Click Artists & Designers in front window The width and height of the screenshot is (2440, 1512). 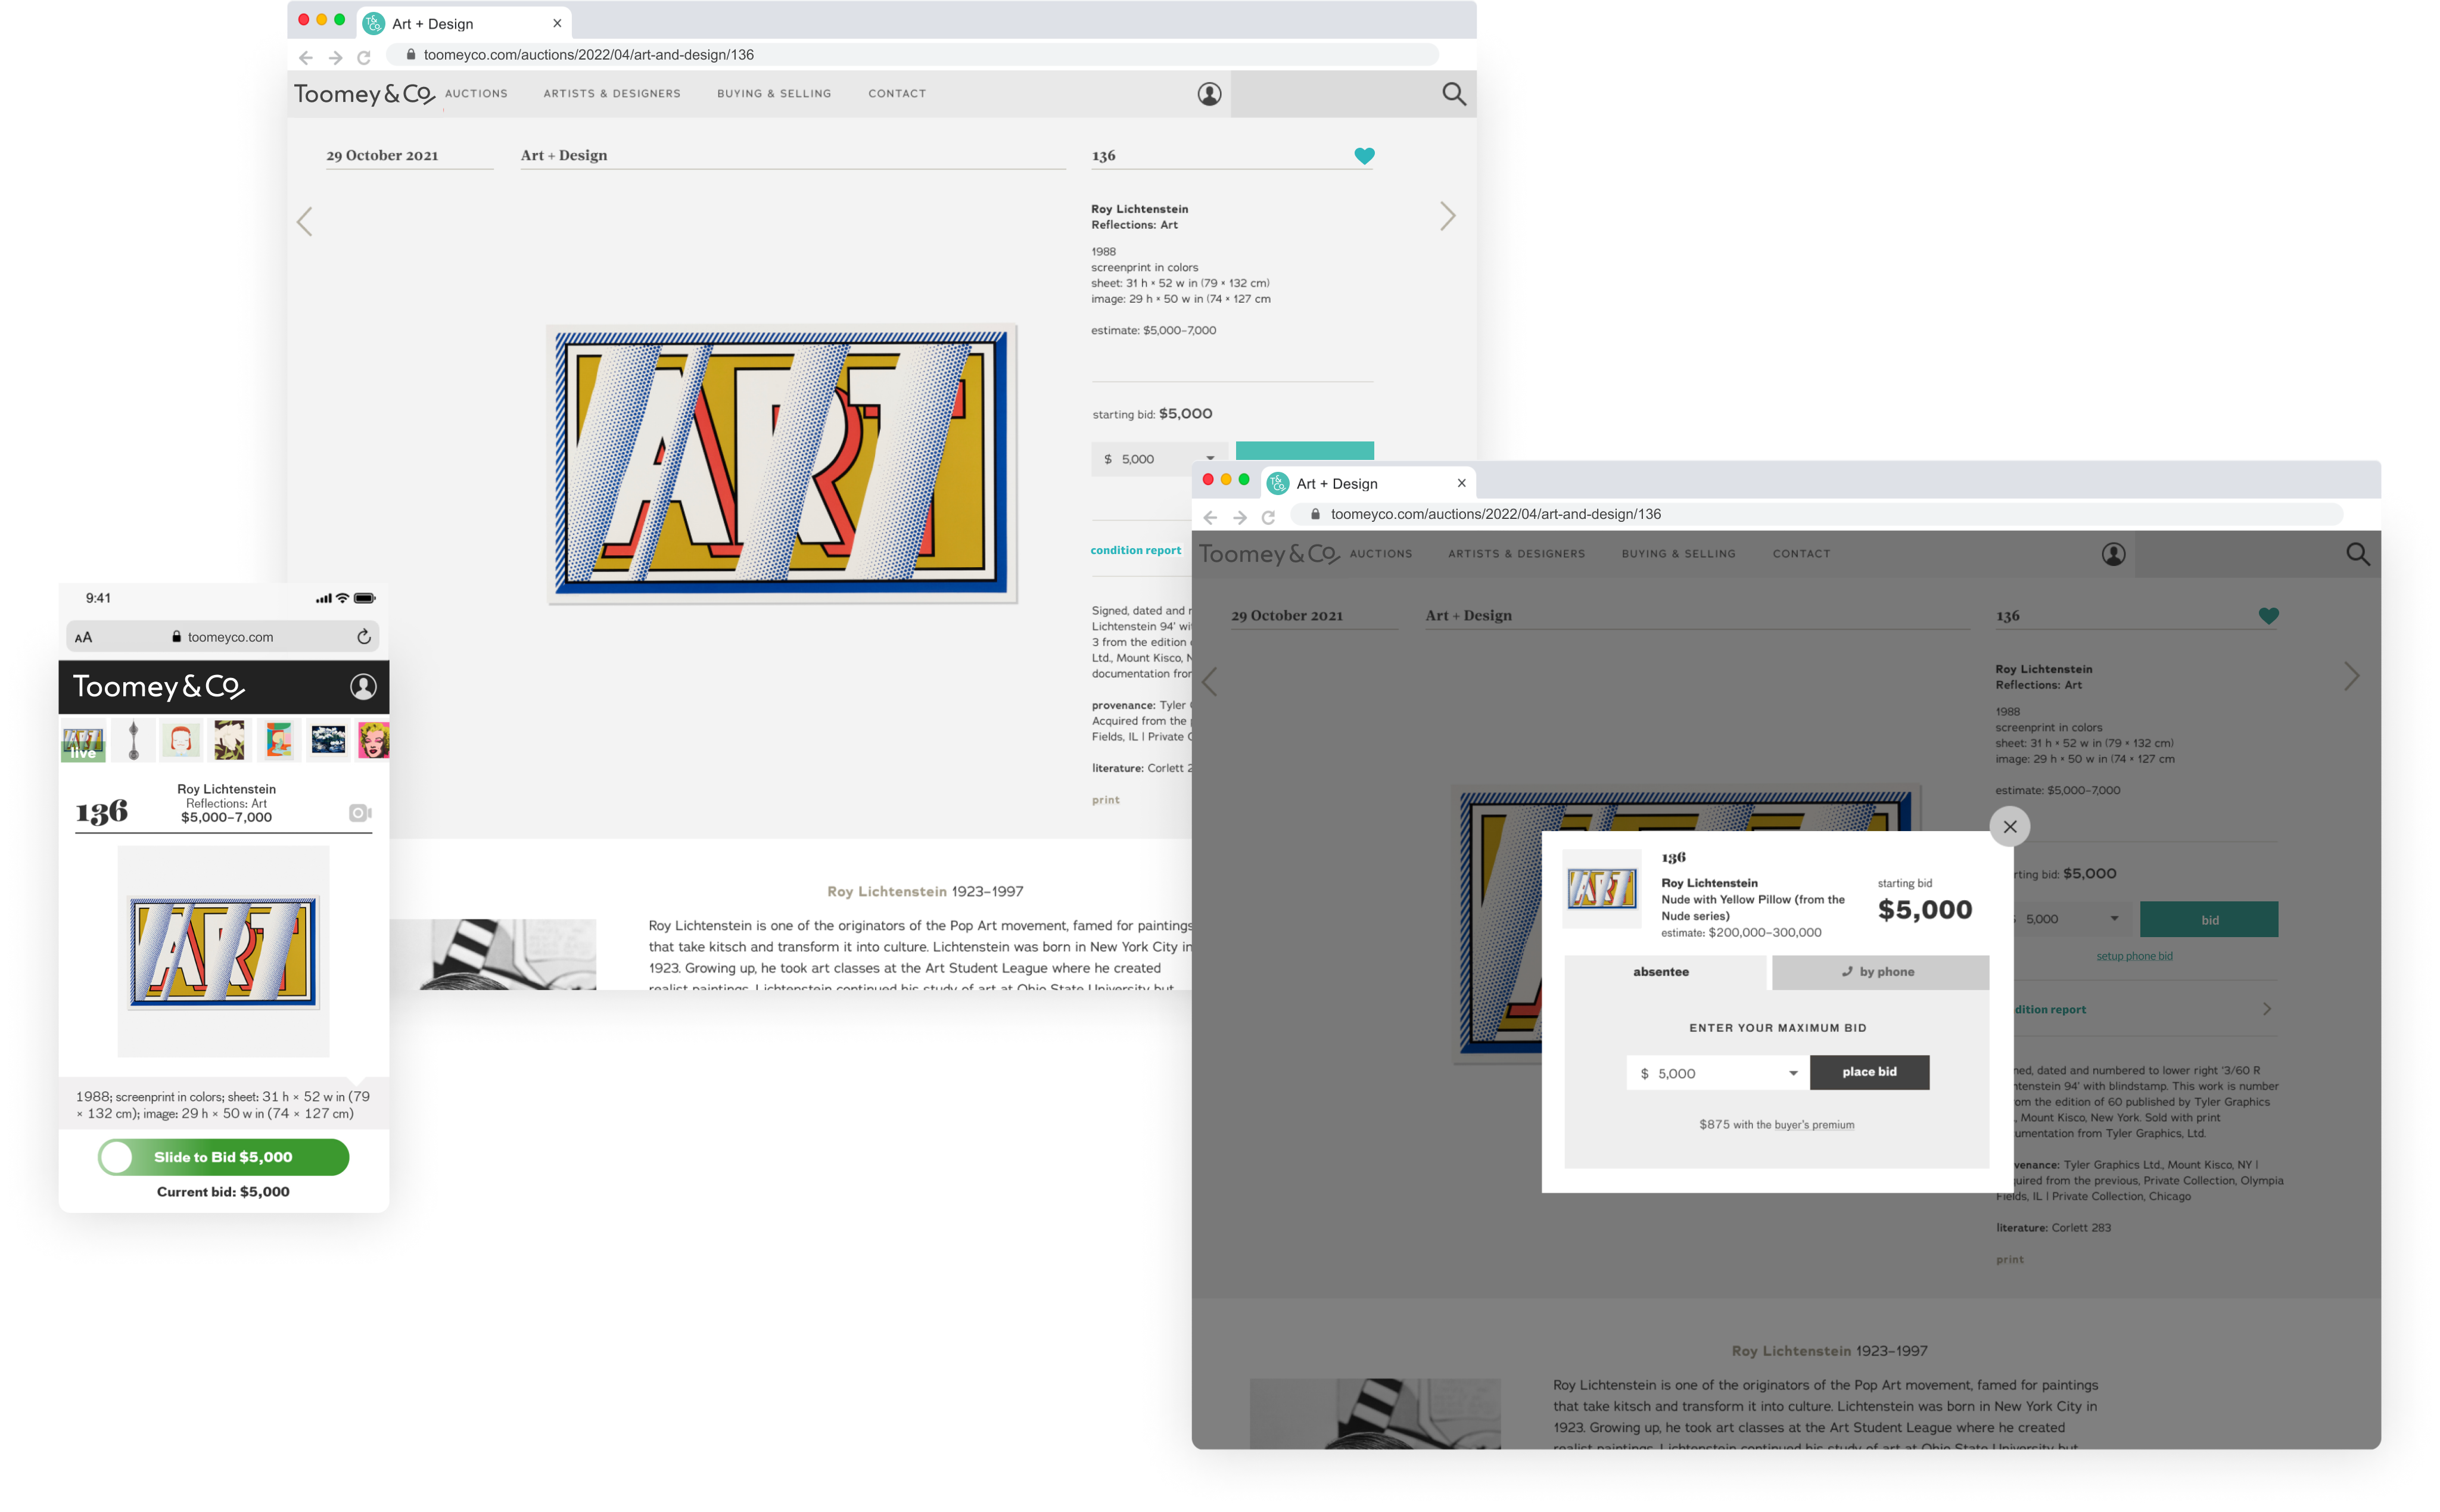[1516, 554]
